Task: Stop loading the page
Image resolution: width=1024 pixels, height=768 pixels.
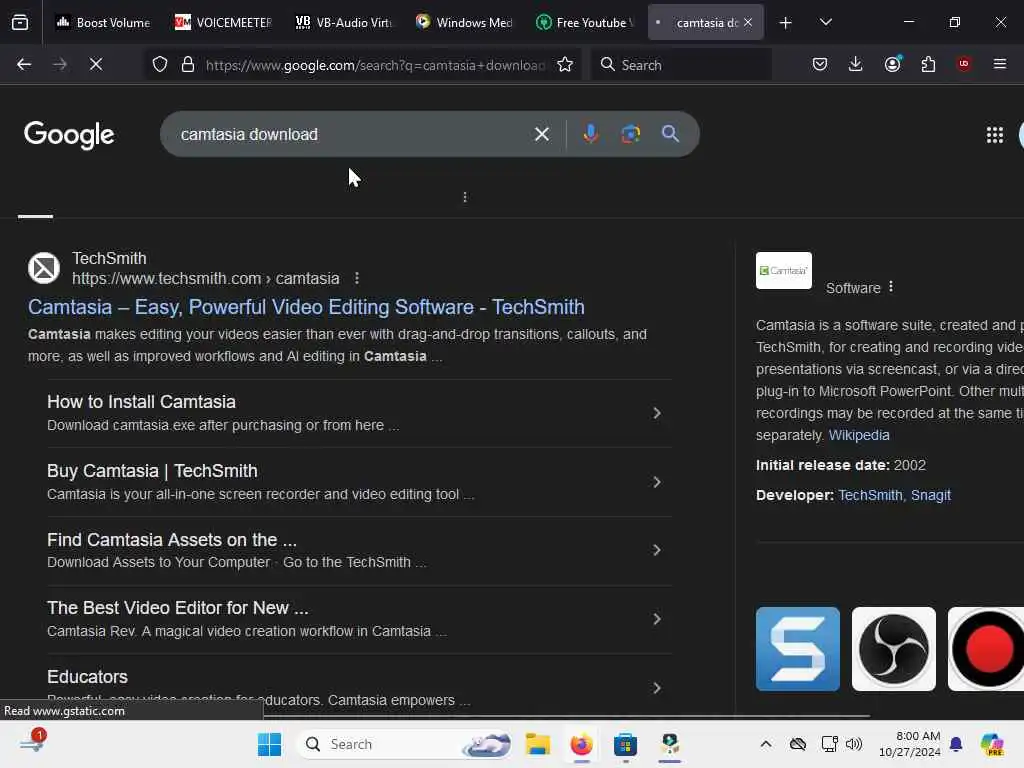Action: pyautogui.click(x=95, y=64)
